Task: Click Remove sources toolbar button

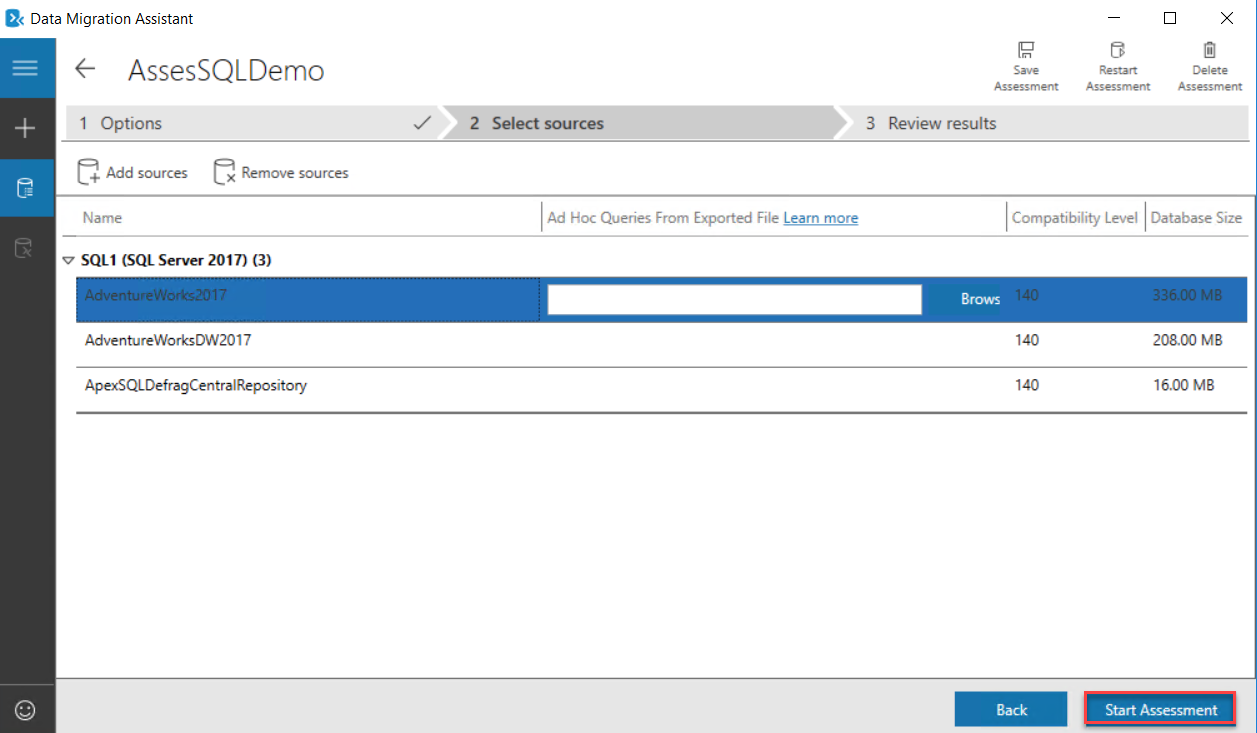Action: click(x=281, y=172)
